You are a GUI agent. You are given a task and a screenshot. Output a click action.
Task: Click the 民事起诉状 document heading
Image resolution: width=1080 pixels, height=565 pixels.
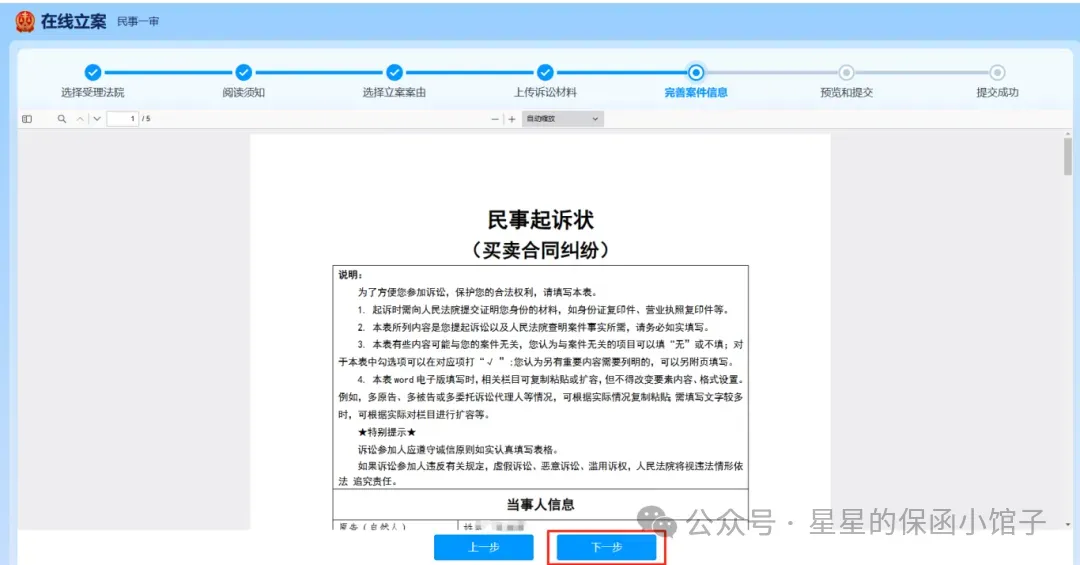(541, 220)
